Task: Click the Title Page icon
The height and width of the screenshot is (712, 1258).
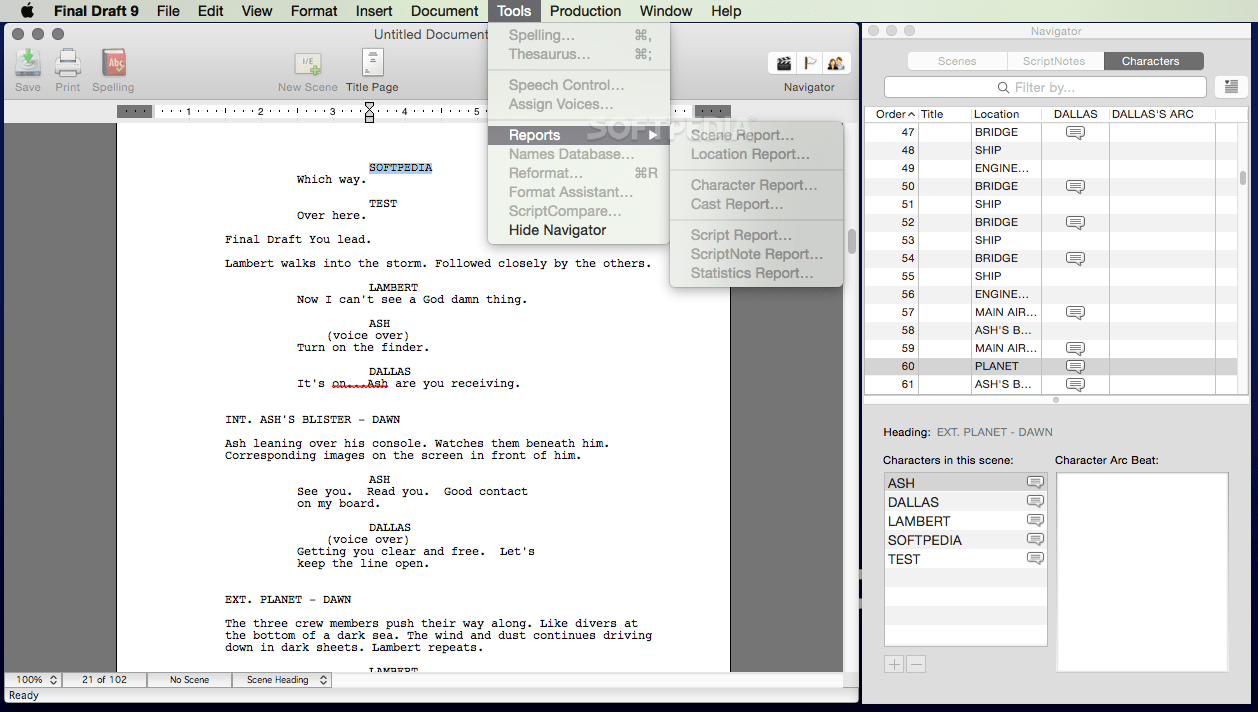Action: [372, 63]
